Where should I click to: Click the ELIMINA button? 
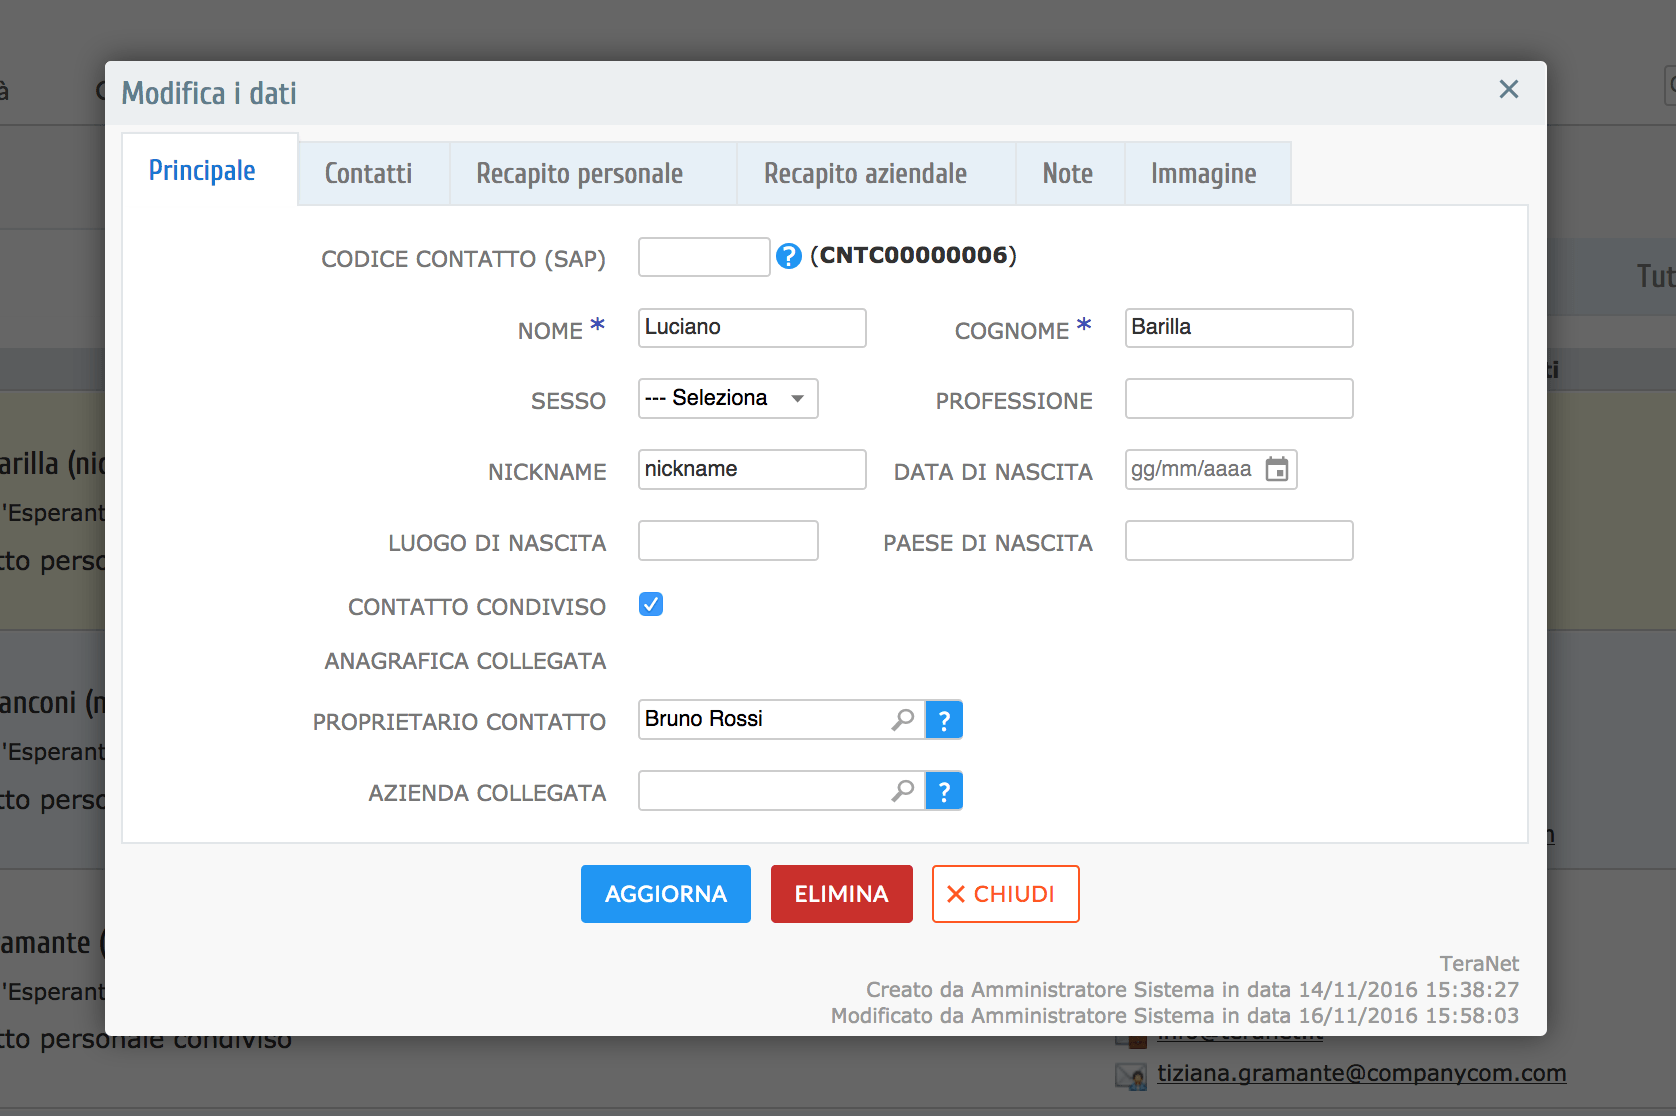(842, 894)
